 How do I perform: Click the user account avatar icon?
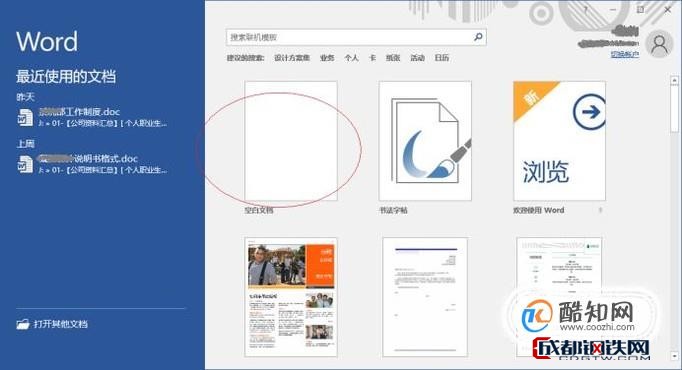659,44
